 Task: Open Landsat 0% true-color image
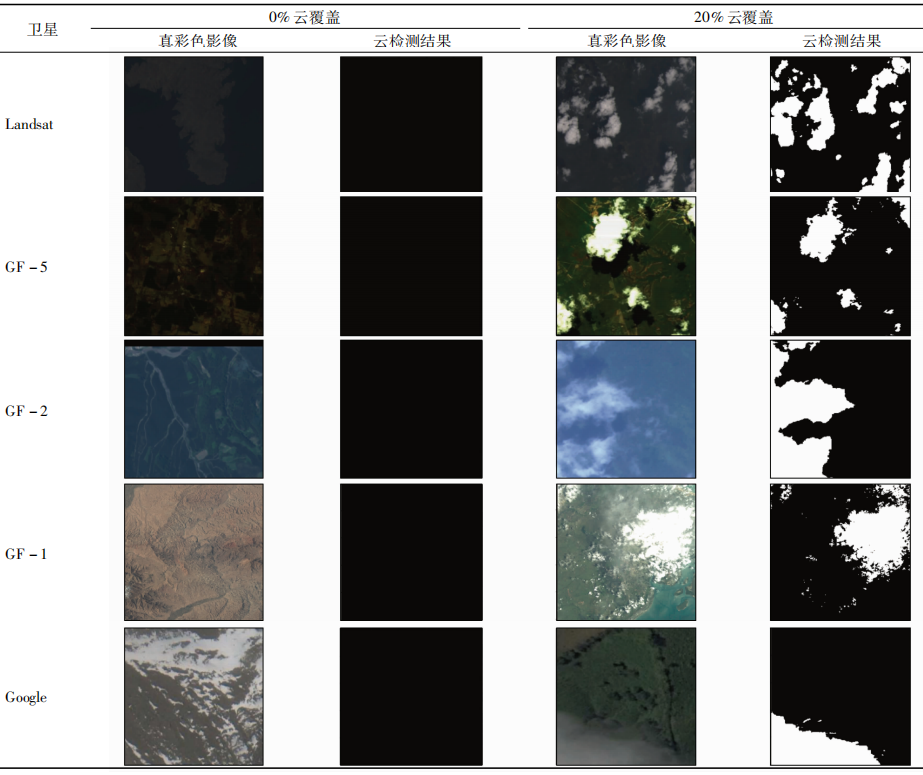click(194, 124)
